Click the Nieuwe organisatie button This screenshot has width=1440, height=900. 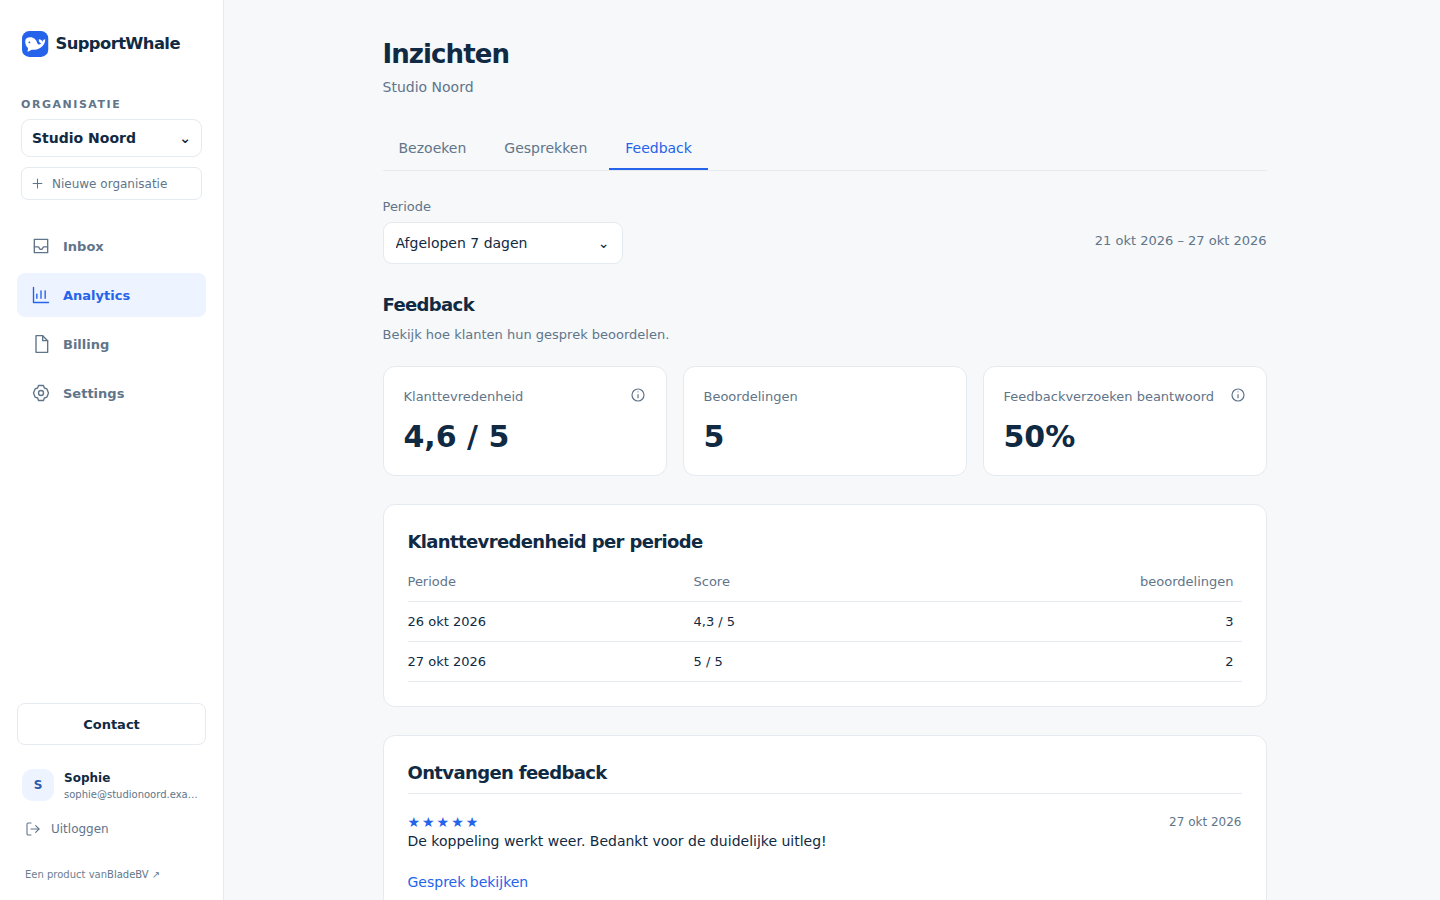(x=111, y=184)
